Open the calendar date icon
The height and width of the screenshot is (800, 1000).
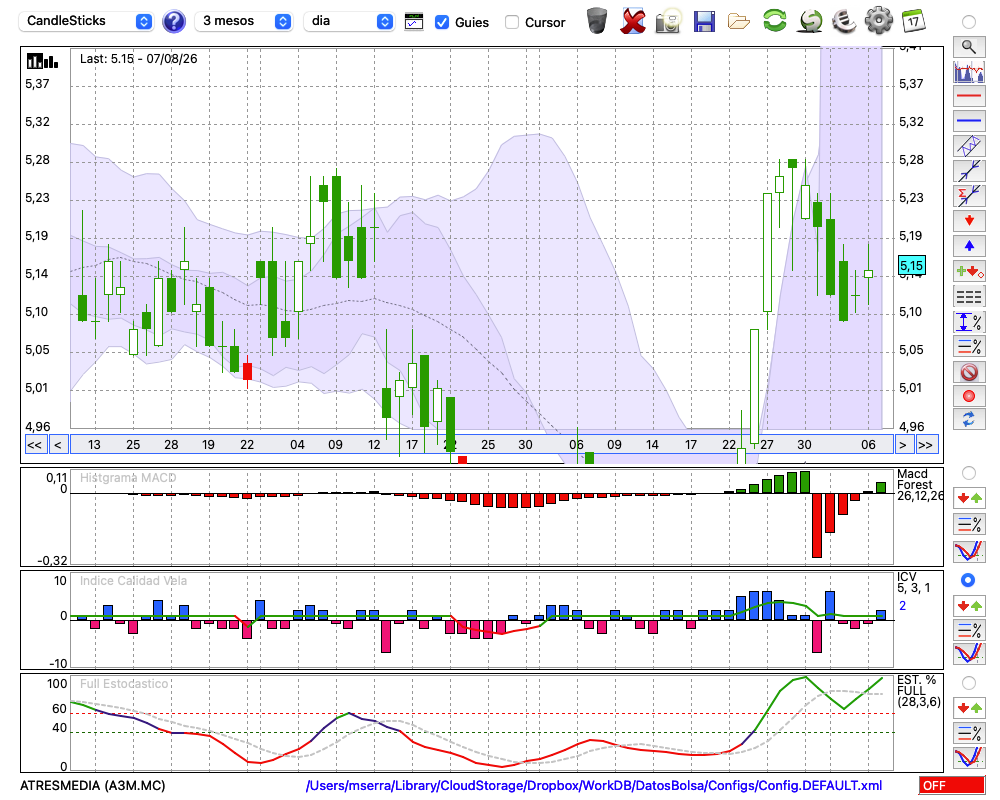point(913,21)
